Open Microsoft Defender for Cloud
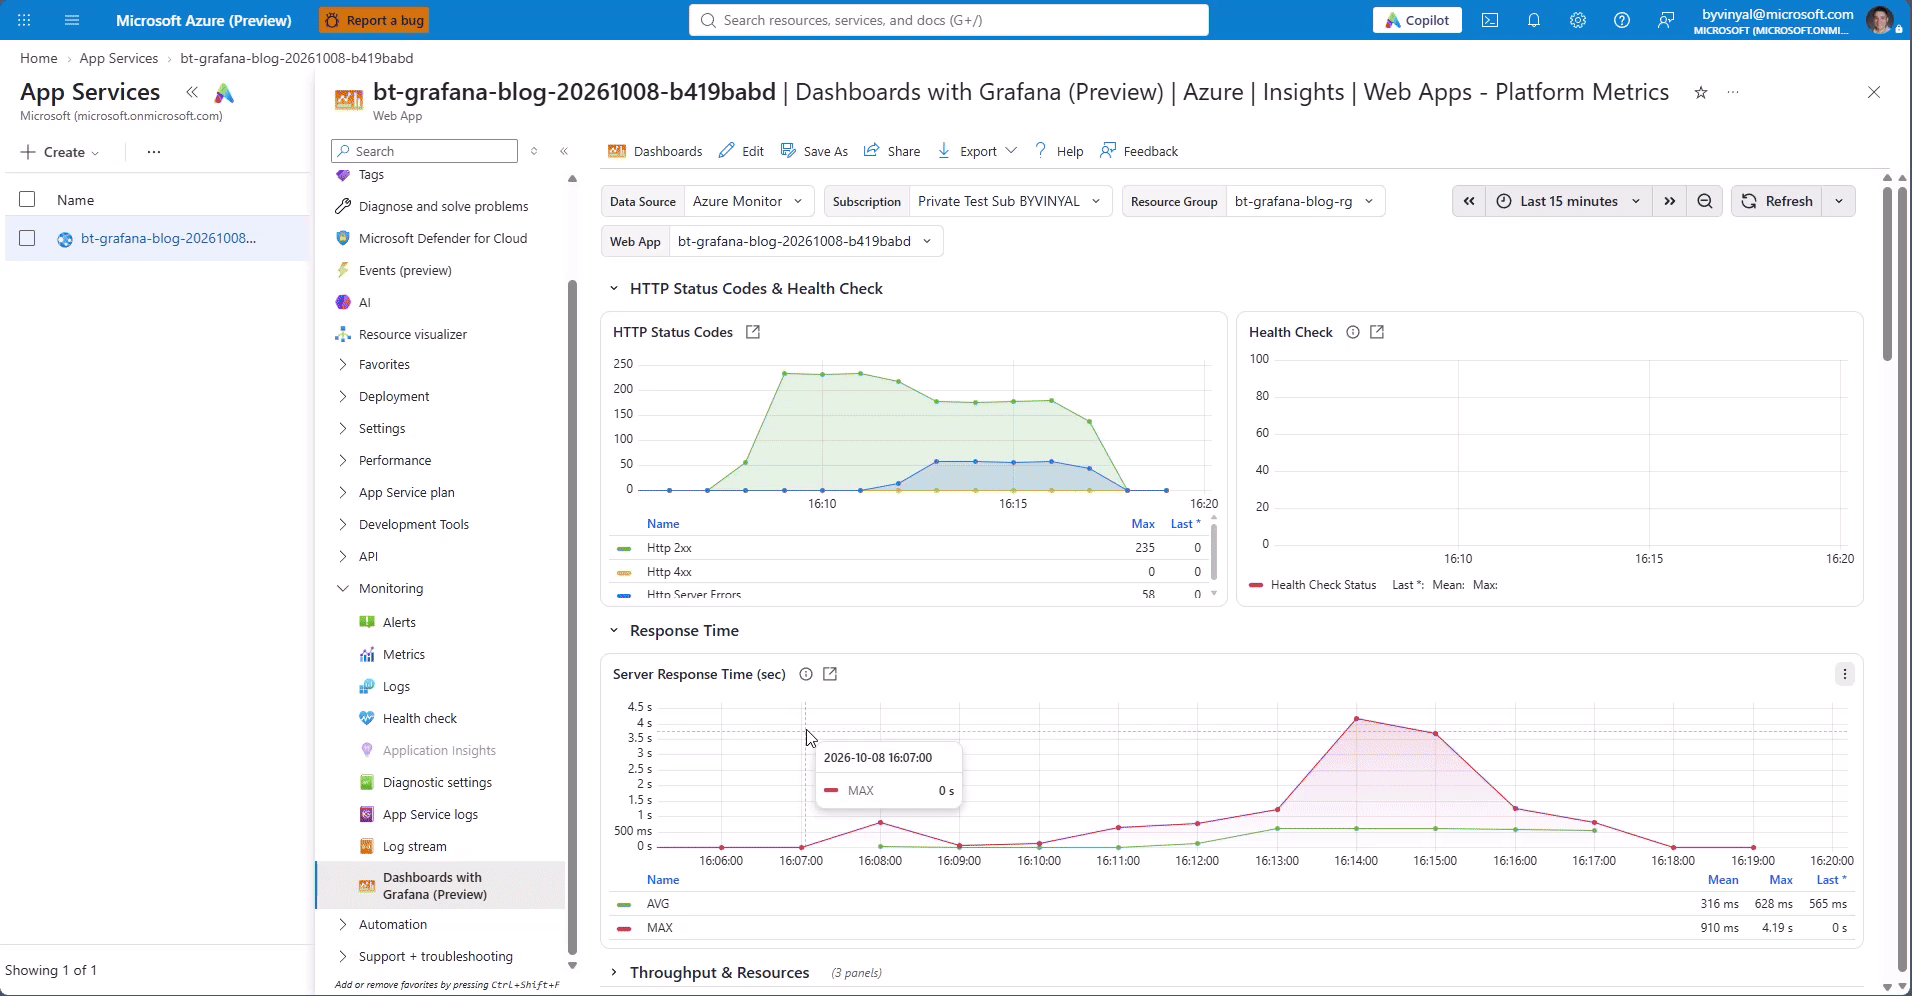This screenshot has height=996, width=1912. [x=442, y=238]
